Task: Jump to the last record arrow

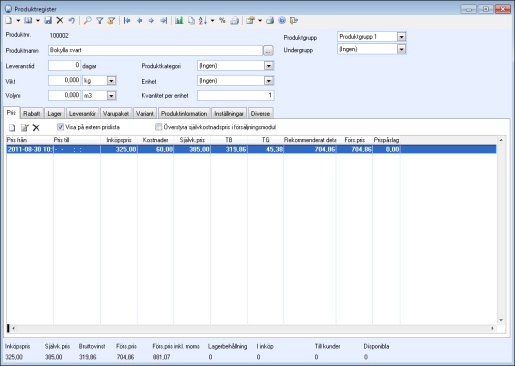Action: pos(163,21)
